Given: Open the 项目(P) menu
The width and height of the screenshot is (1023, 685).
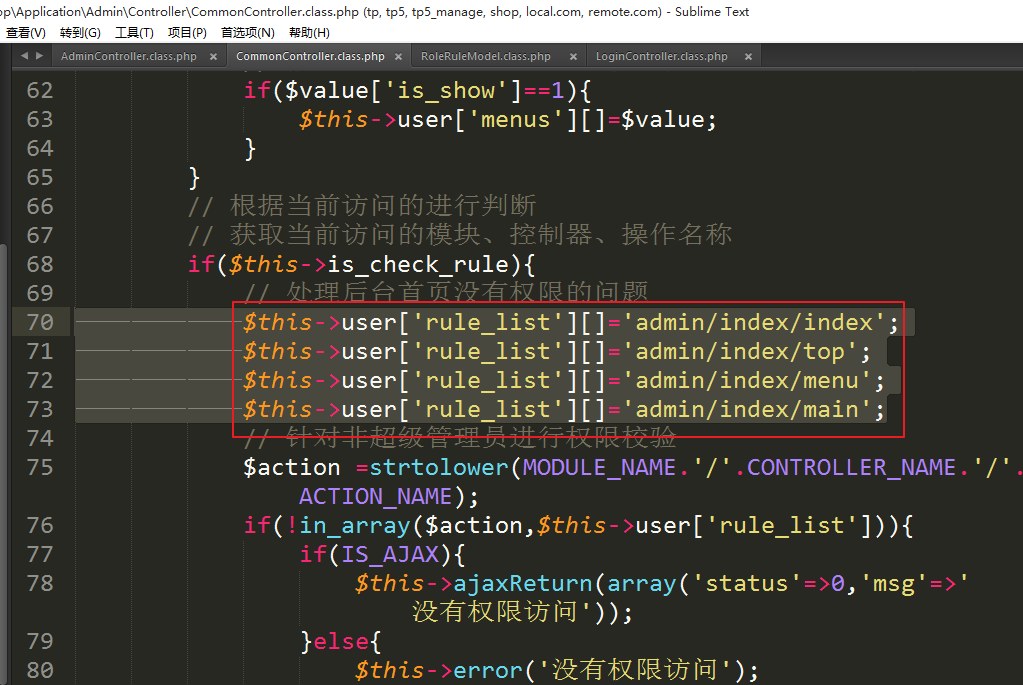Looking at the screenshot, I should (x=187, y=33).
